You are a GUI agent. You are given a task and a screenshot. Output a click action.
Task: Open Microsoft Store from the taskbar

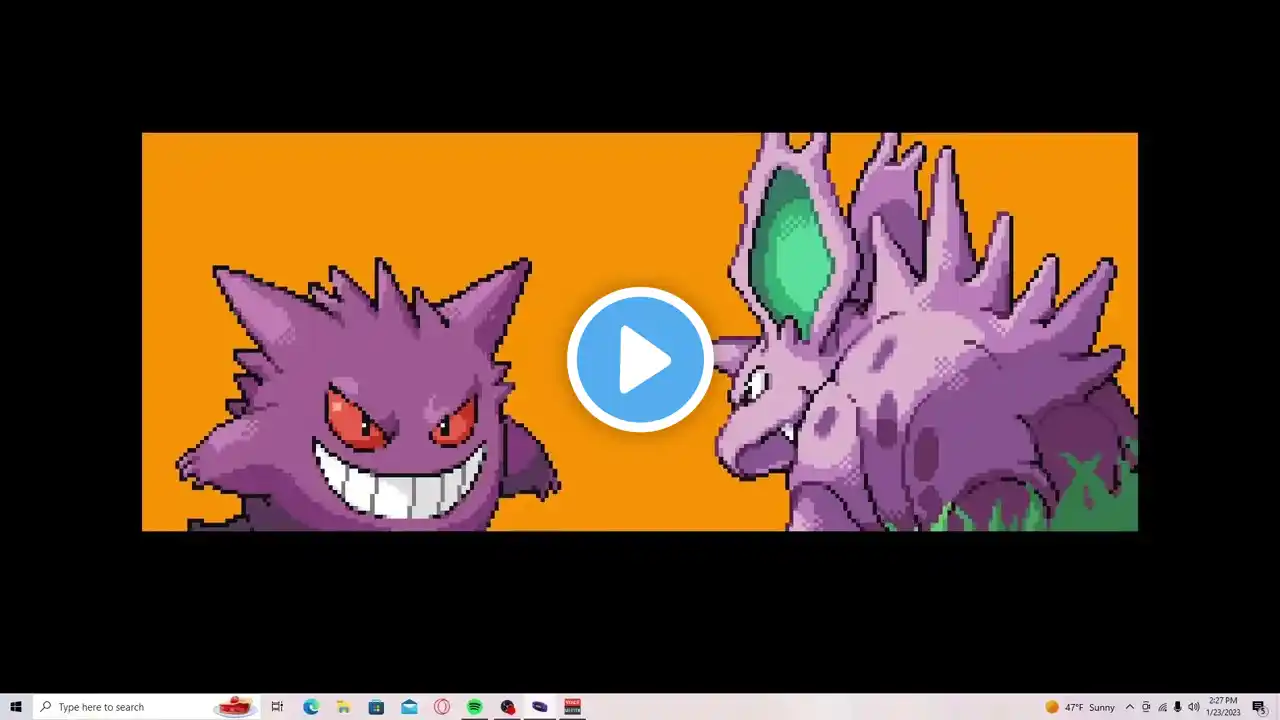click(x=376, y=707)
